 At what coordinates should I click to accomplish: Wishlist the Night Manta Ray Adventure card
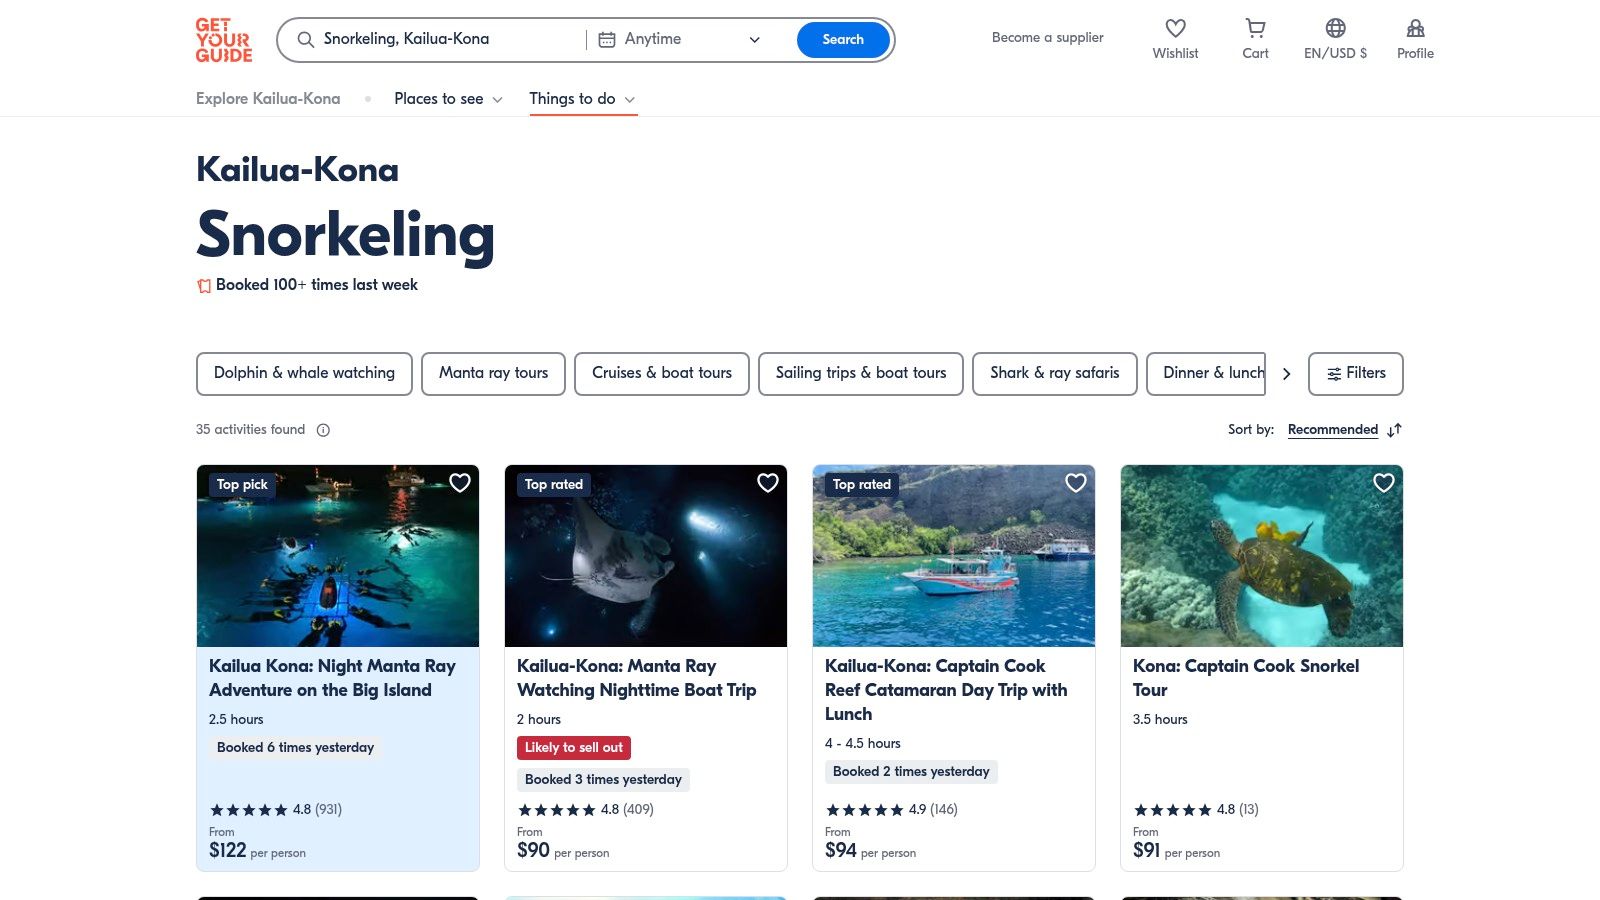click(x=460, y=483)
